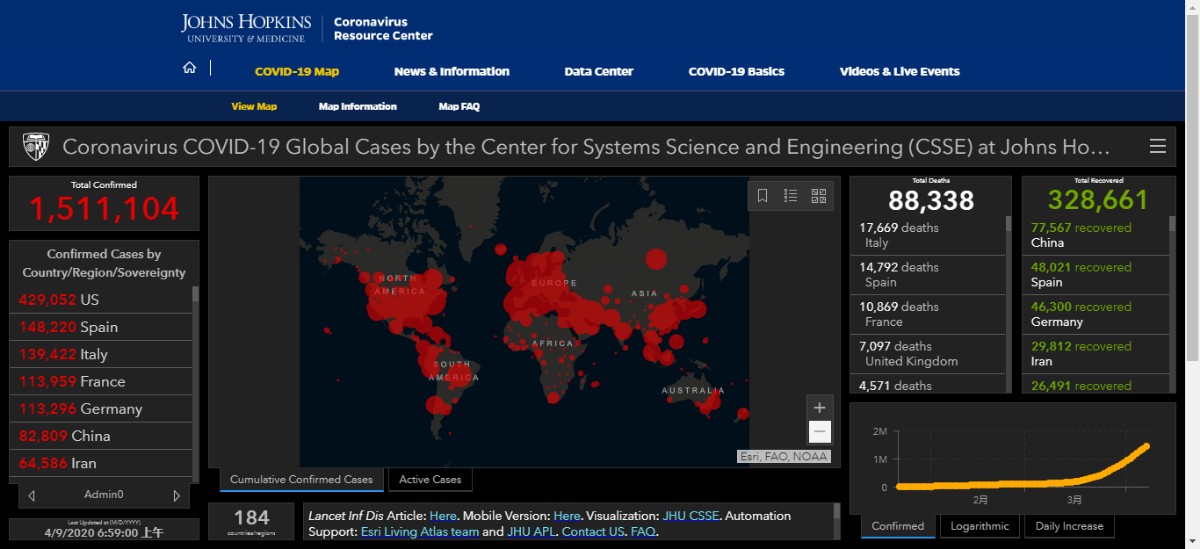Switch to Active Cases tab
Screen dimensions: 1200x549
tap(430, 480)
